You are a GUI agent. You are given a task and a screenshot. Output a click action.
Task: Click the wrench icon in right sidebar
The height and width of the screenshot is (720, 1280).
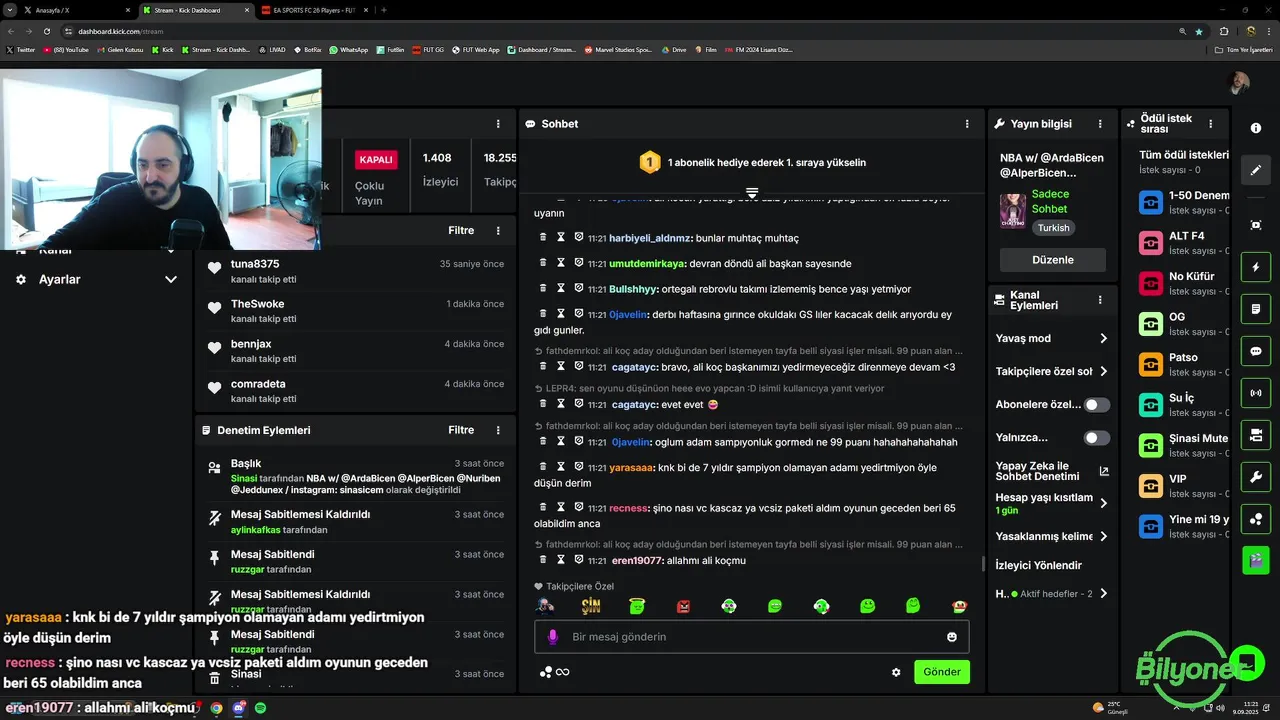[1256, 477]
